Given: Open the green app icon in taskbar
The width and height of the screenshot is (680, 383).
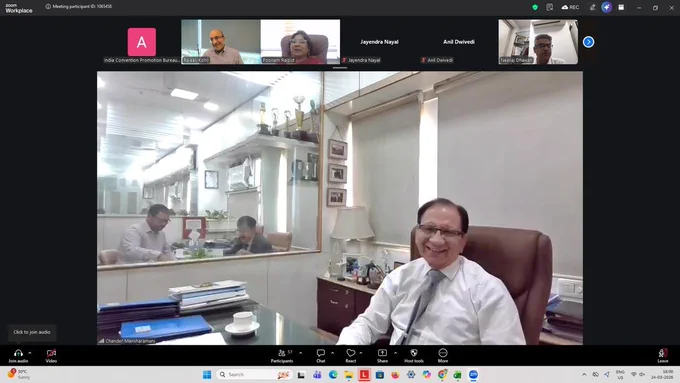Looking at the screenshot, I should [x=458, y=375].
